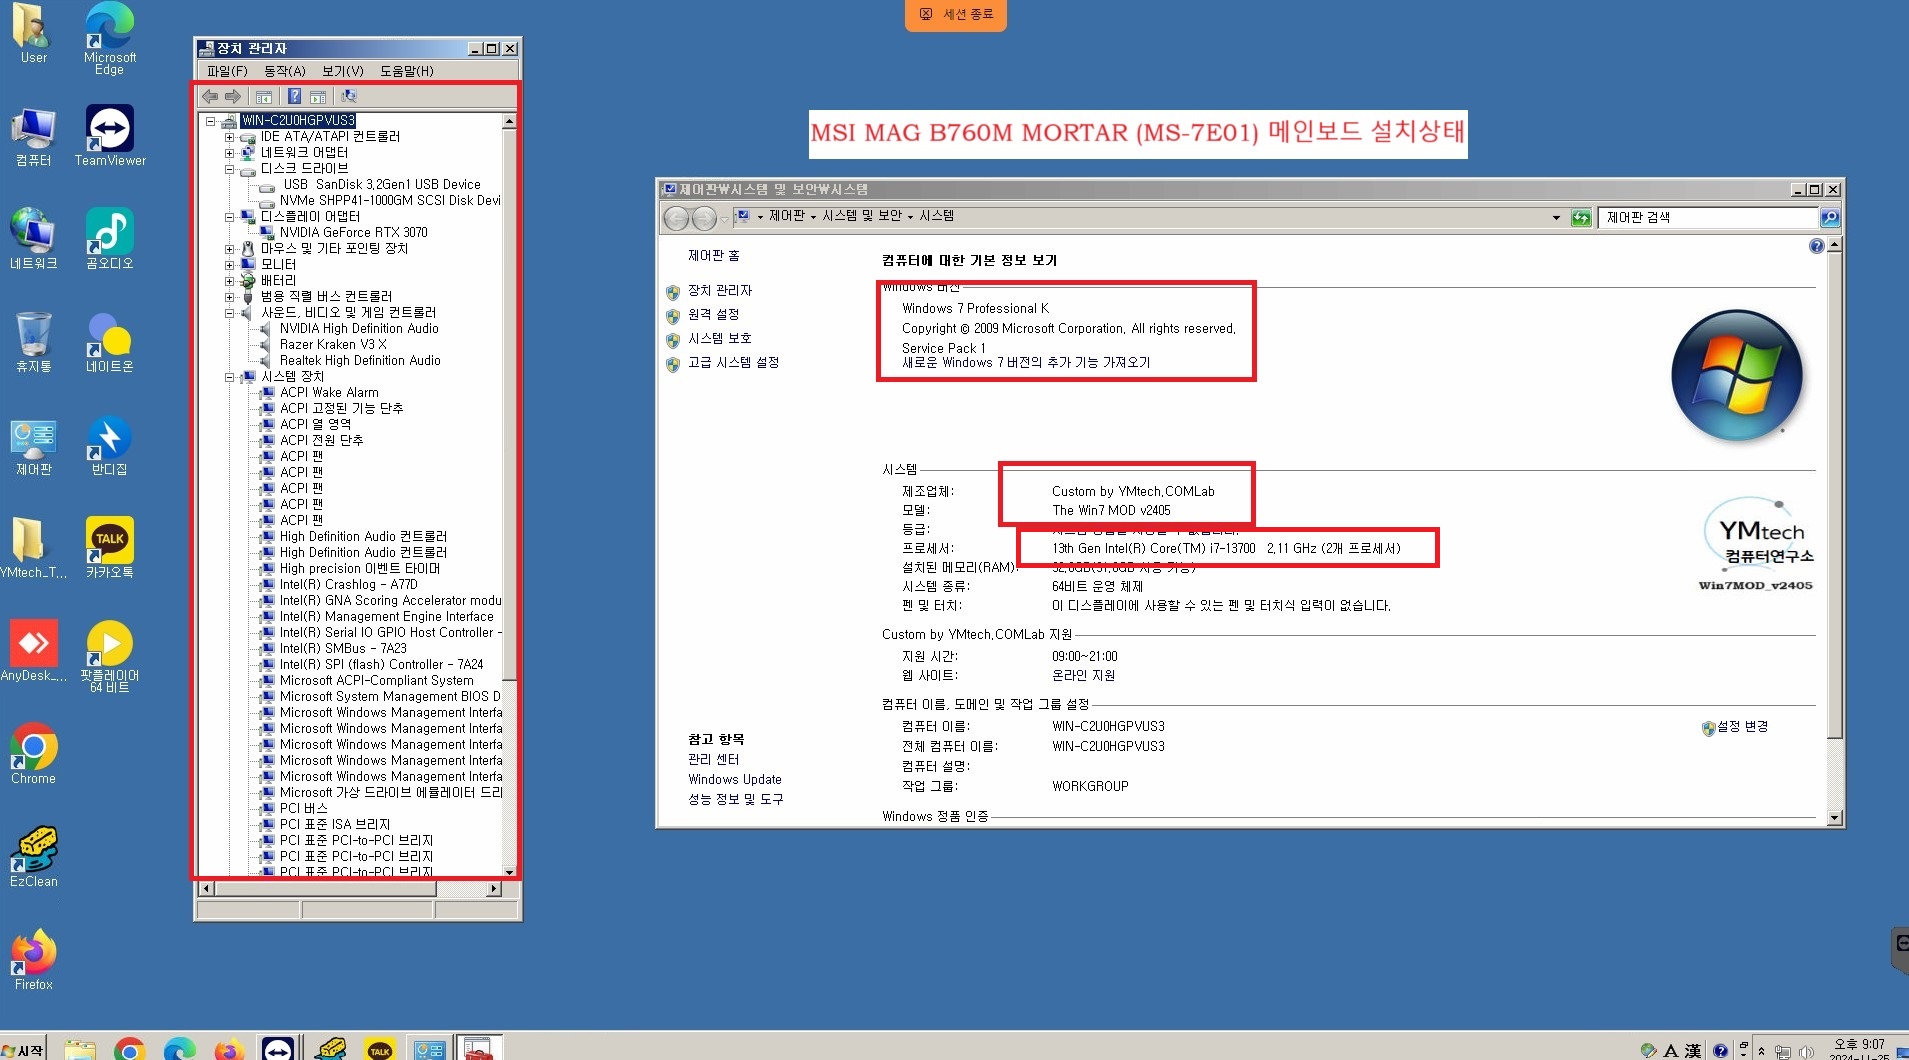
Task: Expand the 마우스 및 기타 포인팅 장치 node
Action: 229,249
